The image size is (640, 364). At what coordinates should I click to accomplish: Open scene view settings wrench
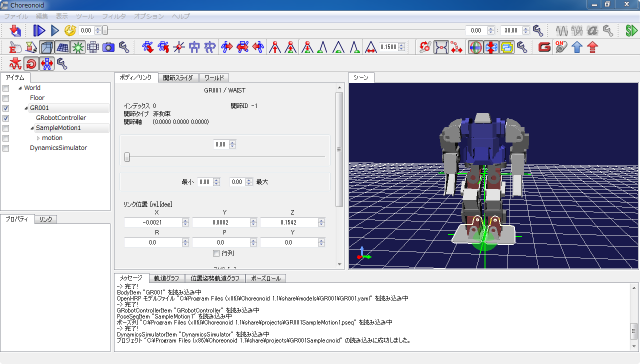point(124,47)
